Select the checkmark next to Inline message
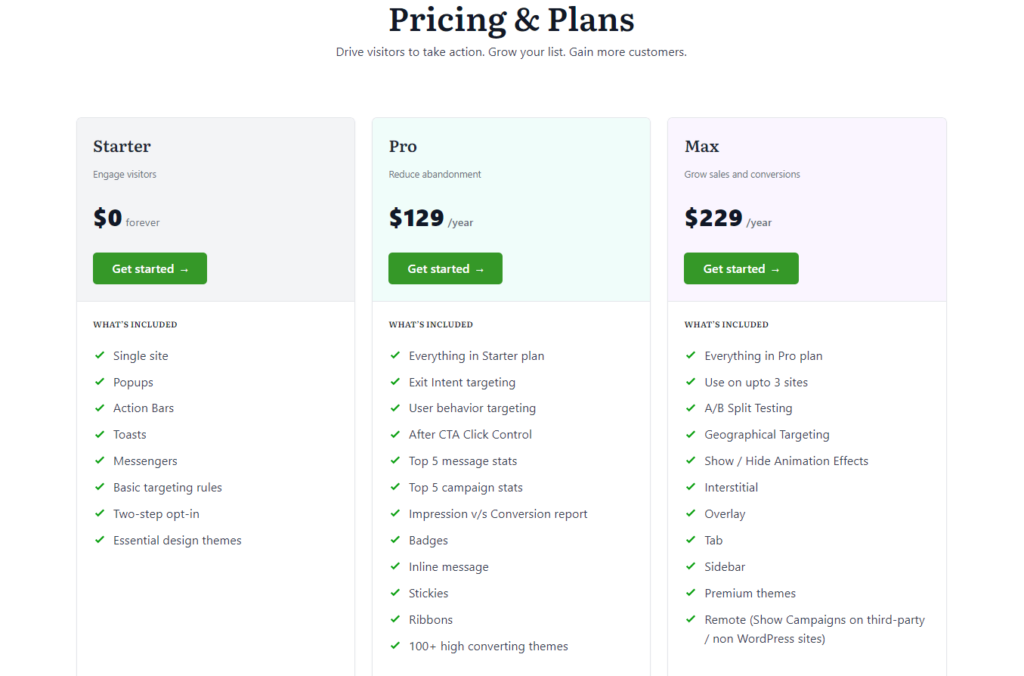Screen dimensions: 1024x676 click(394, 566)
